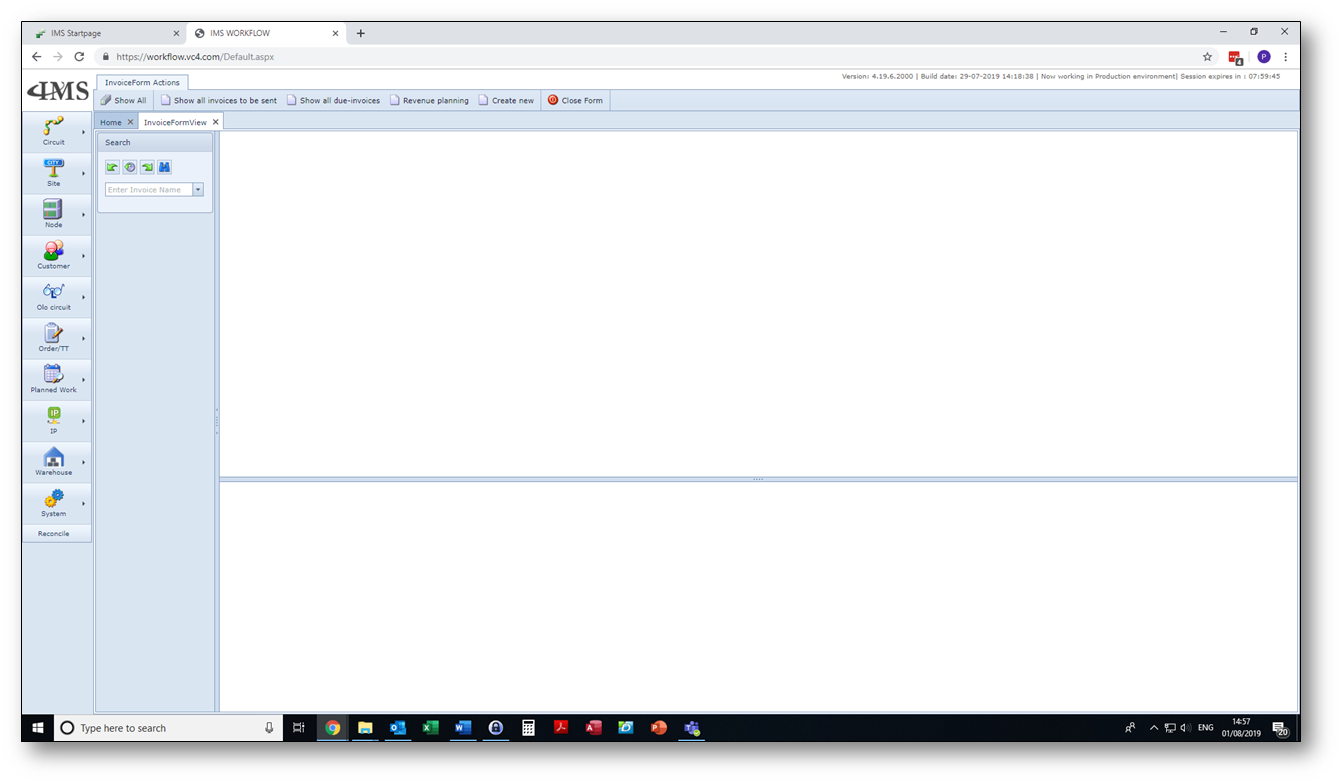
Task: Open the Site module icon
Action: (54, 168)
